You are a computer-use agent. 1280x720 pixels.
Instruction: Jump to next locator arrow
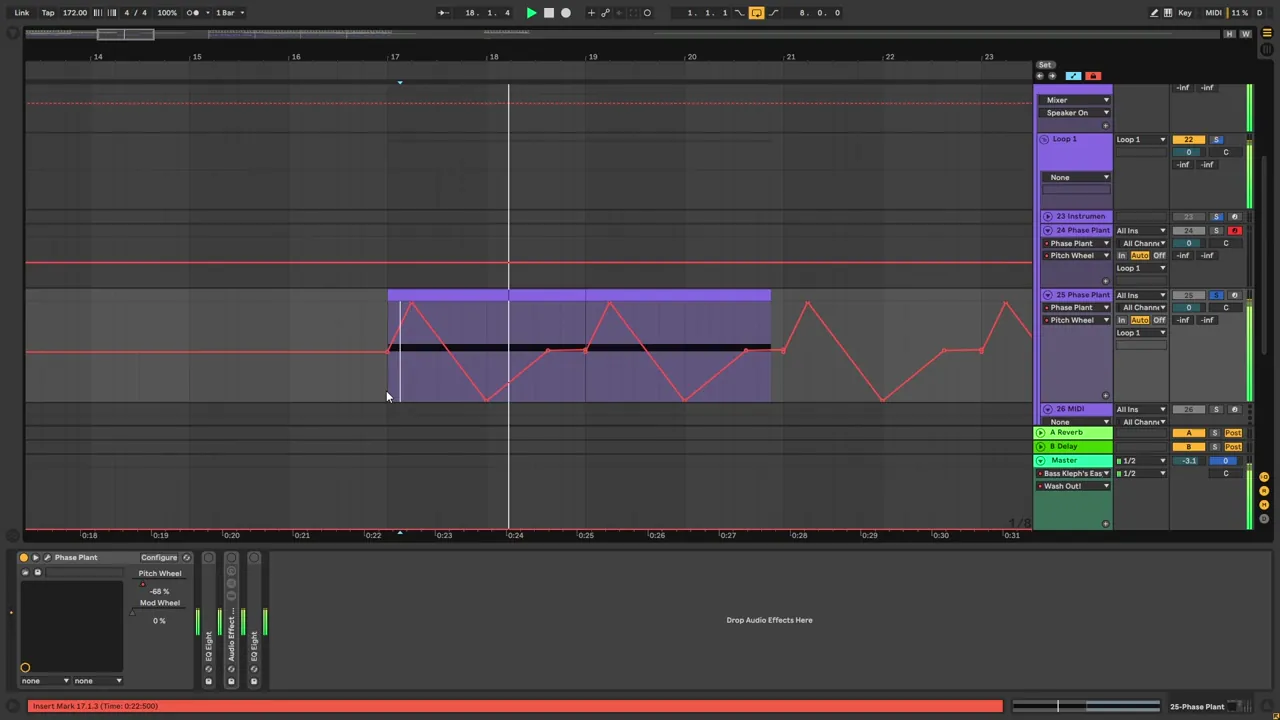tap(1051, 76)
